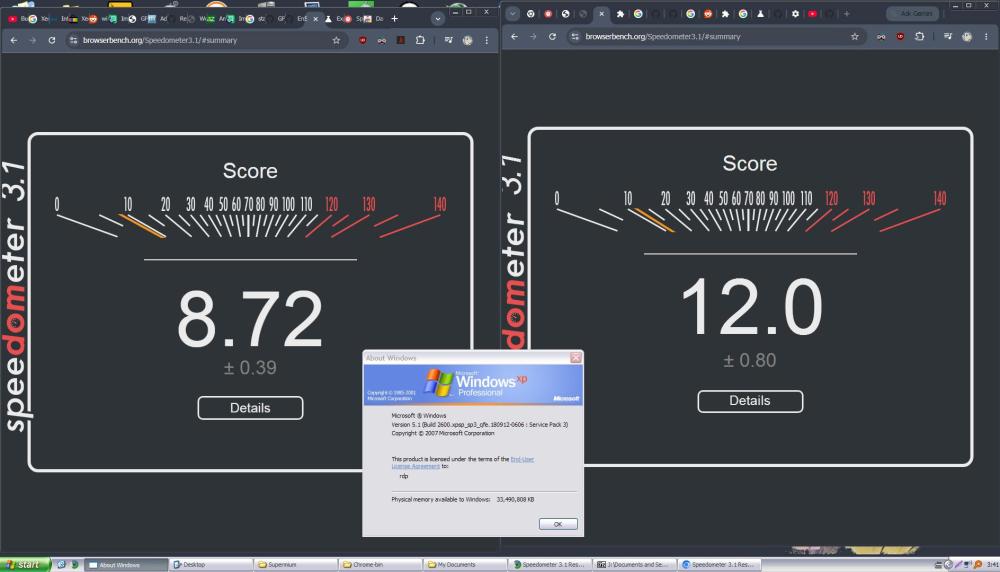View site information icon in right browser
The height and width of the screenshot is (572, 1000).
pyautogui.click(x=575, y=36)
